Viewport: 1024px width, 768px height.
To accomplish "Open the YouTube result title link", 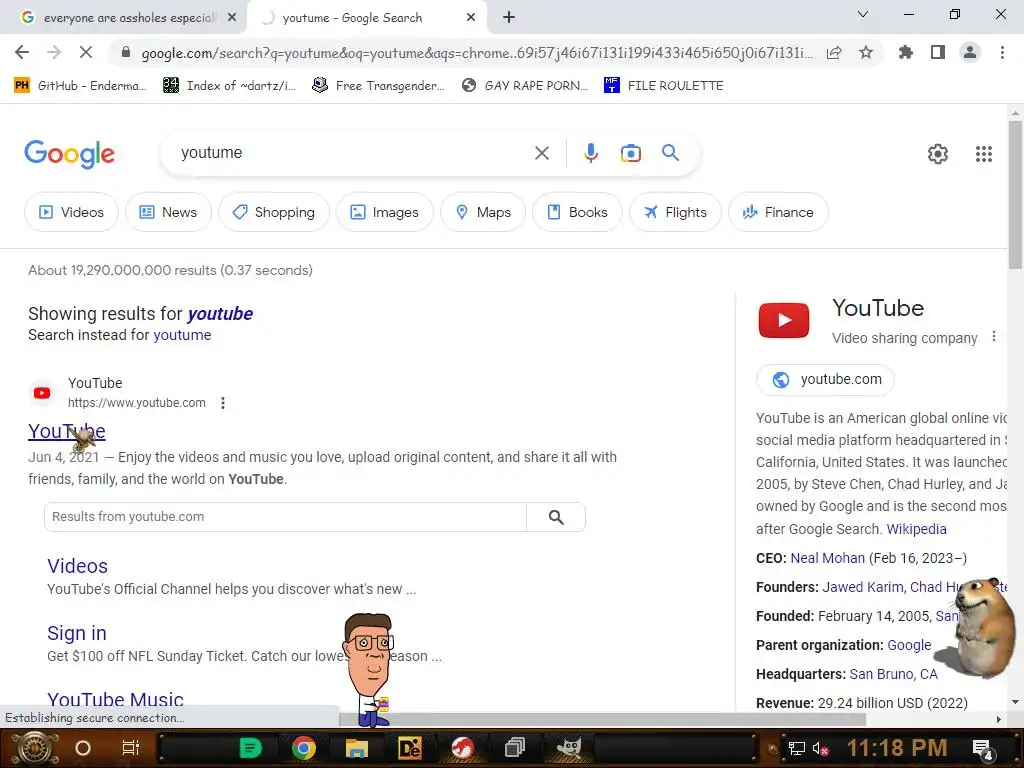I will tap(67, 431).
